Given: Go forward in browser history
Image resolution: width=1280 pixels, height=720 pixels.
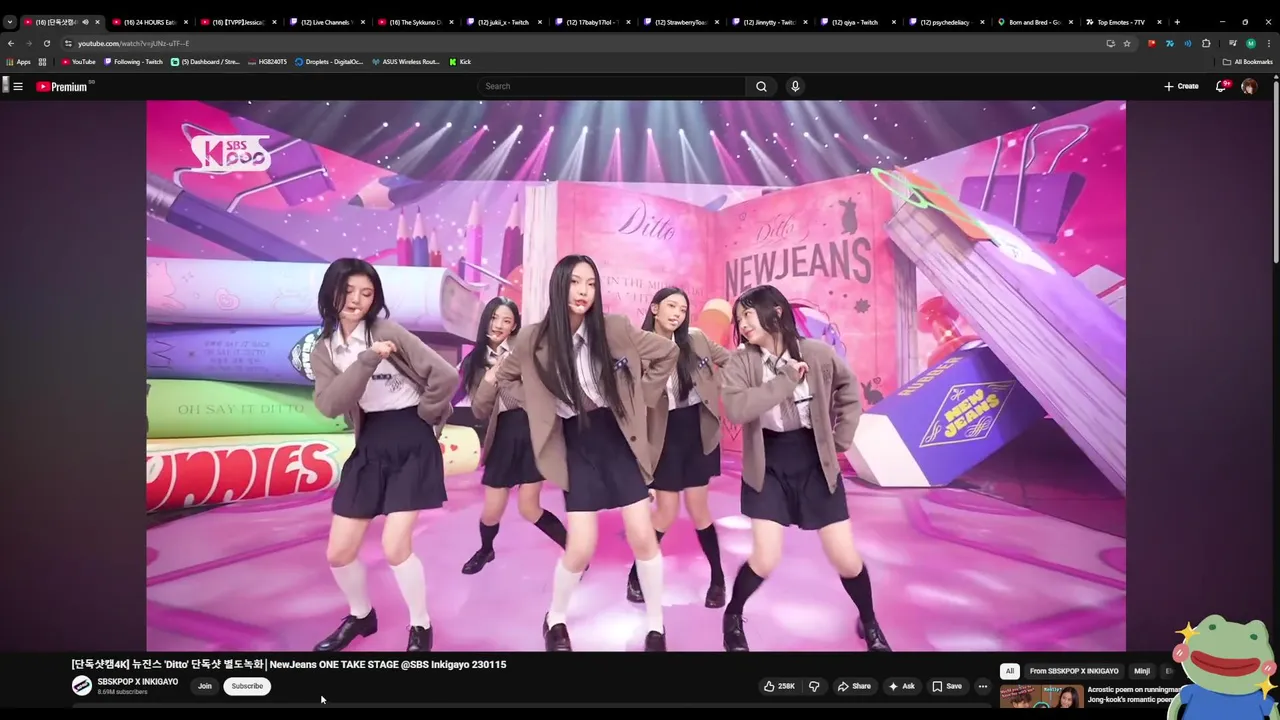Looking at the screenshot, I should click(28, 43).
